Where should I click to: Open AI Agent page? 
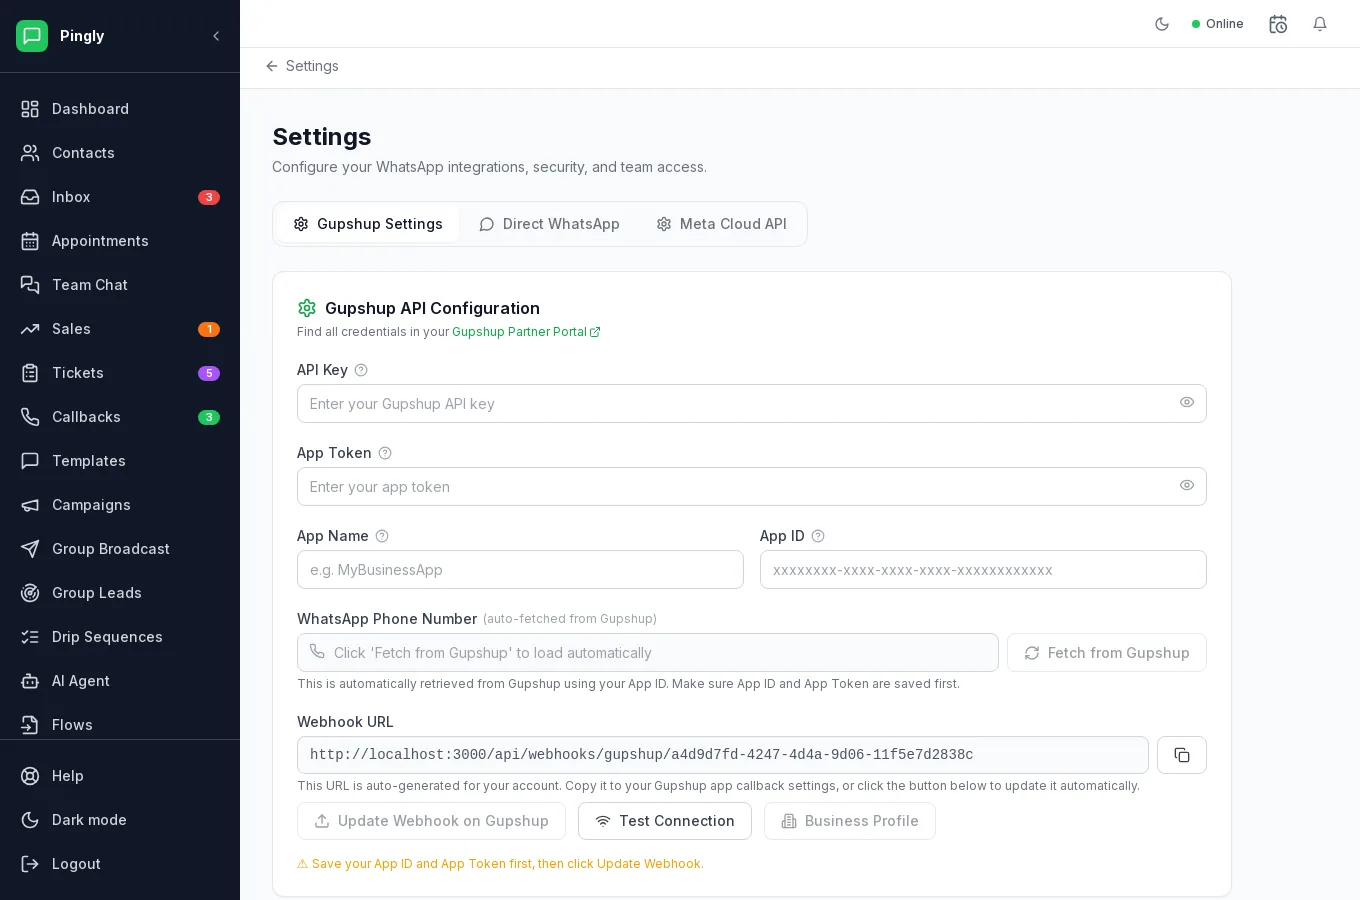coord(120,681)
